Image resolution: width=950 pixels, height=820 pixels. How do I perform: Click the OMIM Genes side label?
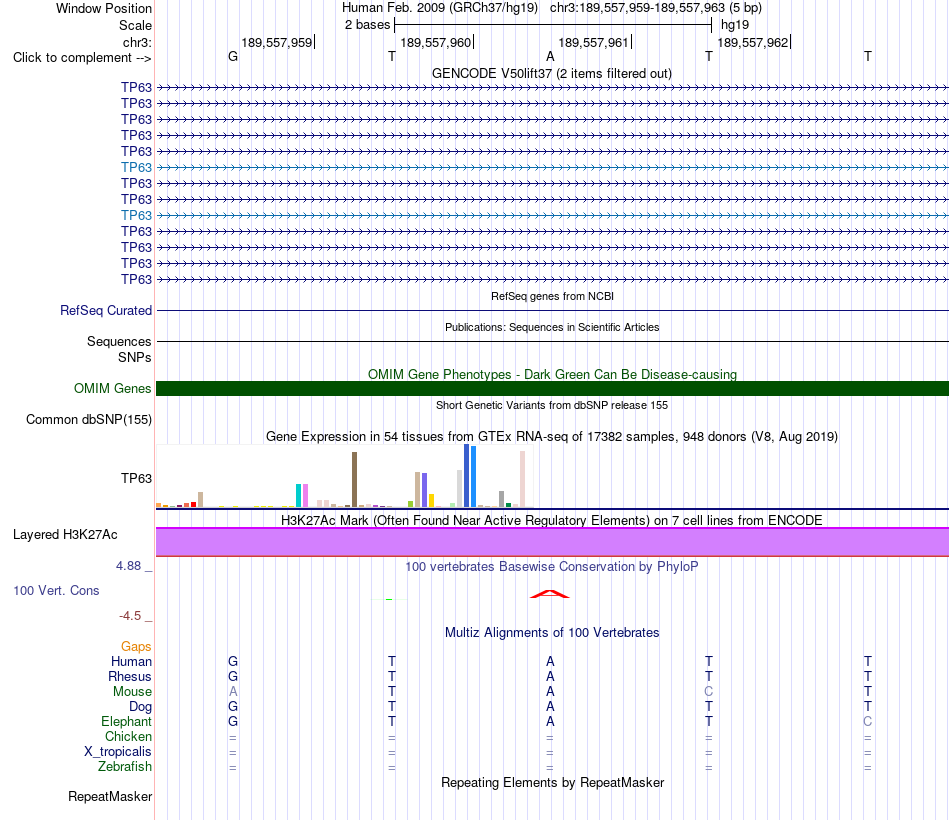coord(113,388)
